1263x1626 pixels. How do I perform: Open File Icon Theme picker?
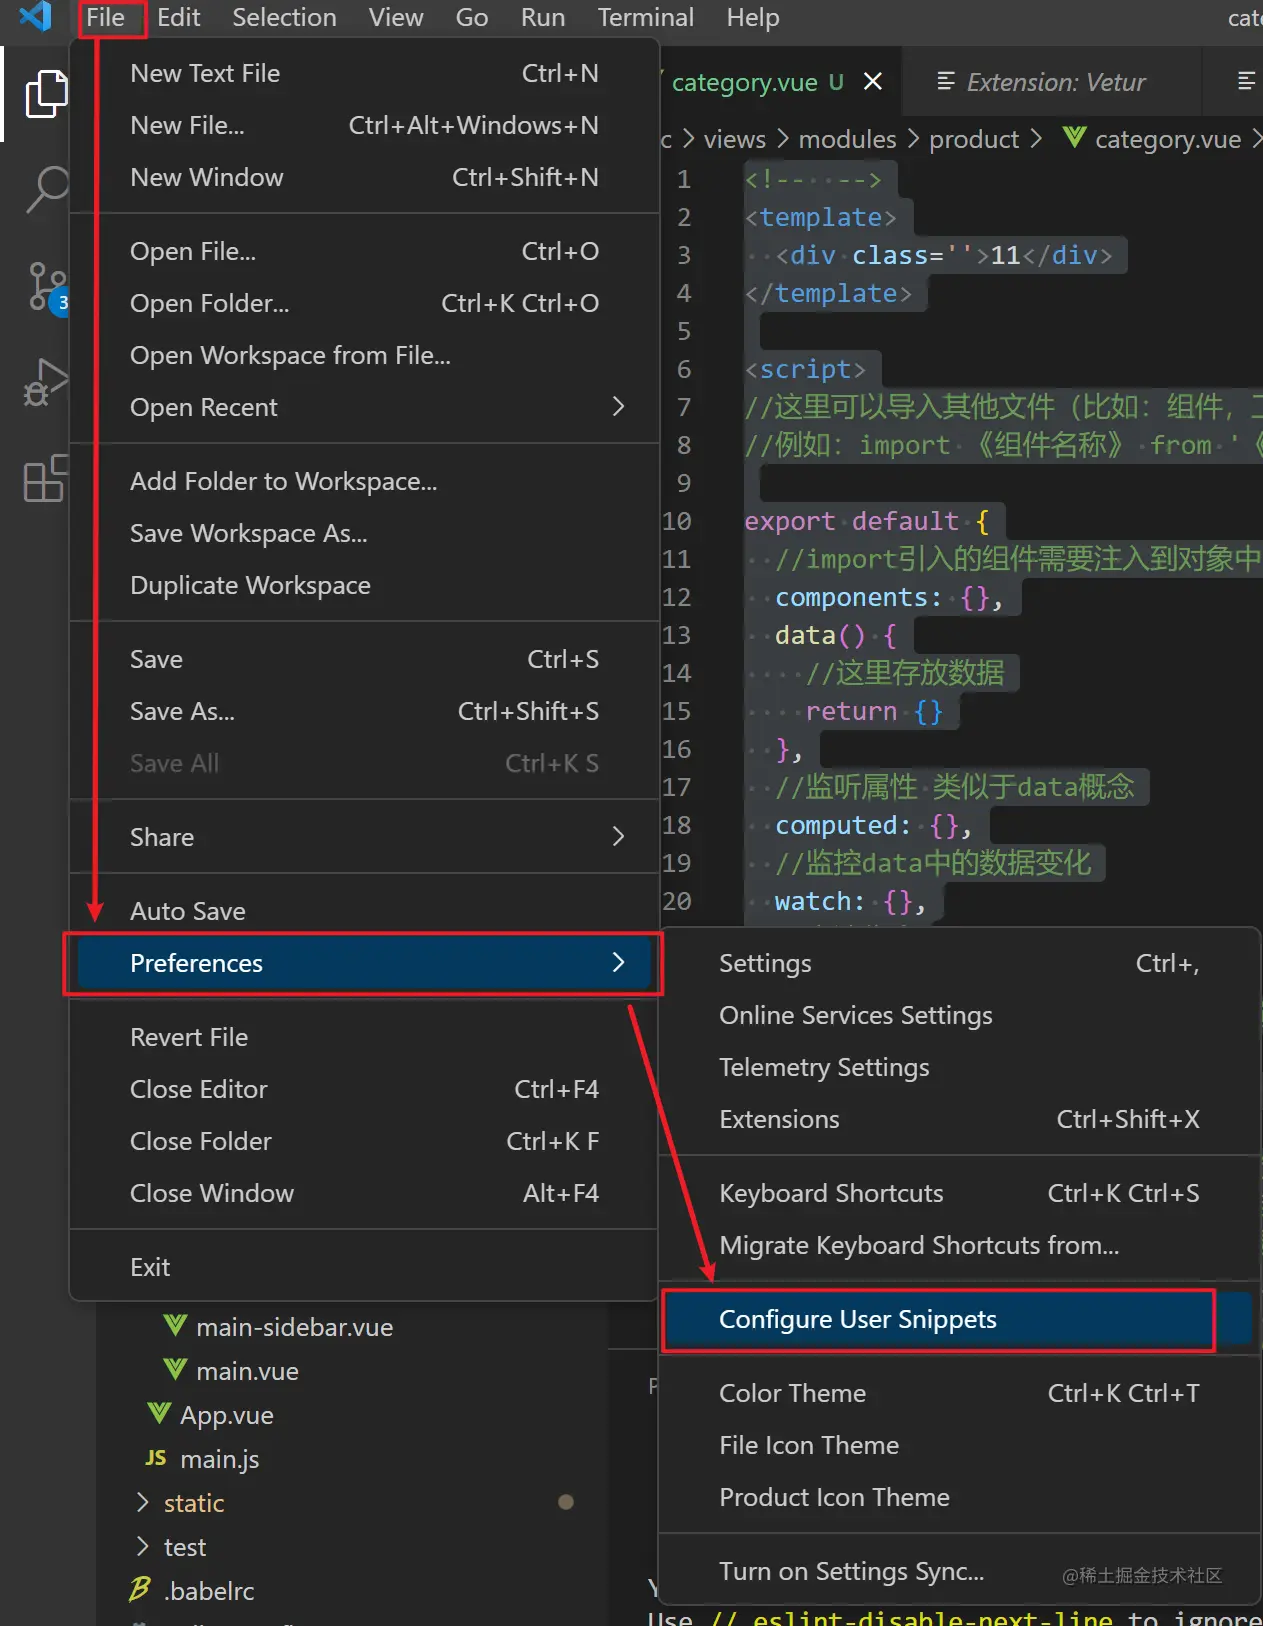pos(959,1445)
